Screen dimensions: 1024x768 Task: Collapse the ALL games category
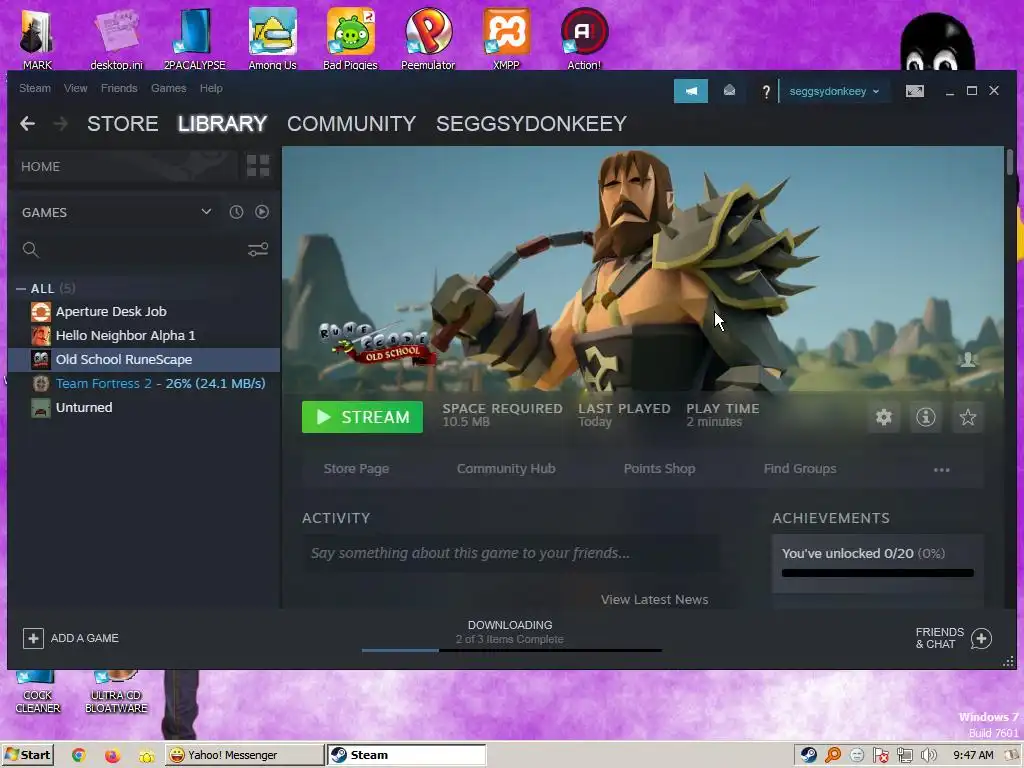tap(21, 289)
